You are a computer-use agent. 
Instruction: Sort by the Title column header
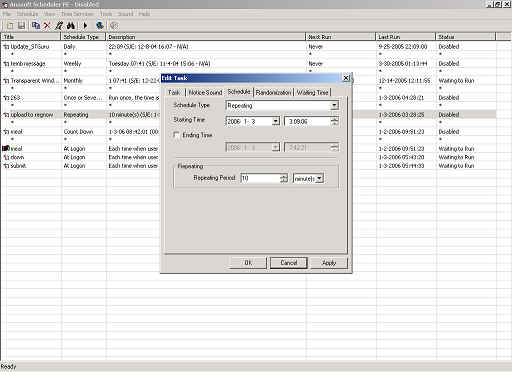[x=31, y=37]
